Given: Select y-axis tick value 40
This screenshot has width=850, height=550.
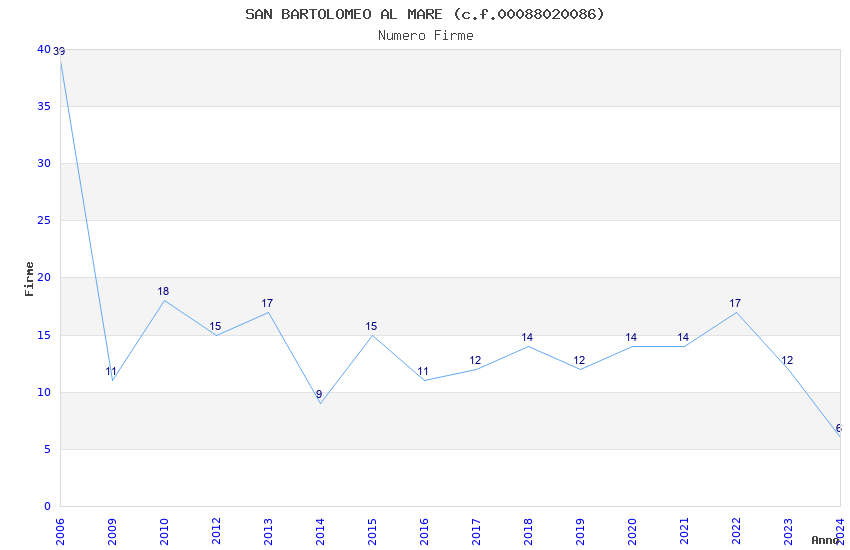Looking at the screenshot, I should tap(43, 49).
